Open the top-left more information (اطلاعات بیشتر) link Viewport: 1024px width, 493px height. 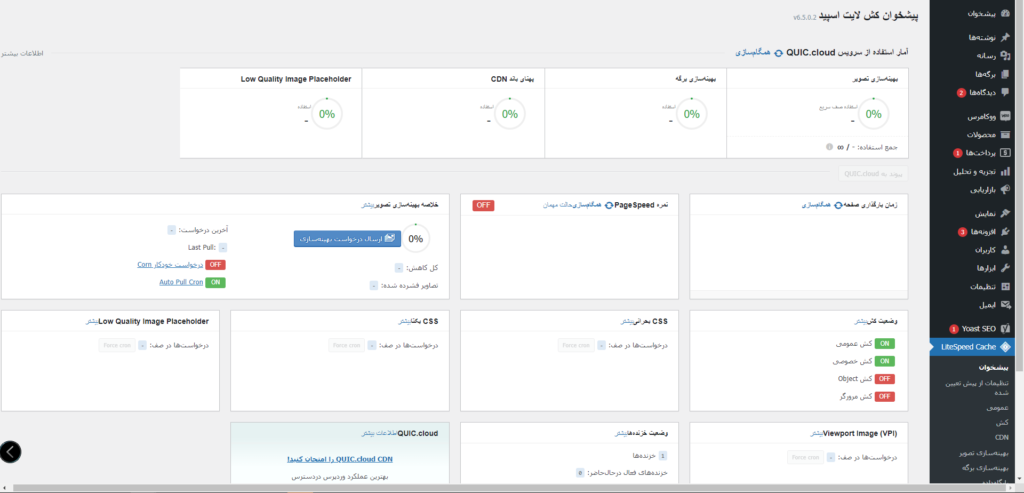(x=22, y=53)
